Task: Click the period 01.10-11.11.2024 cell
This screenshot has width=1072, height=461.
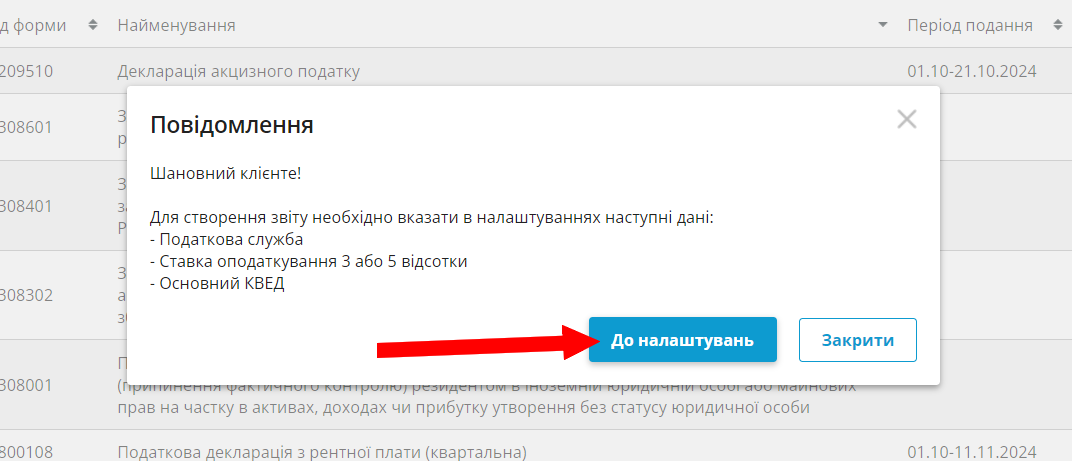Action: click(x=972, y=452)
